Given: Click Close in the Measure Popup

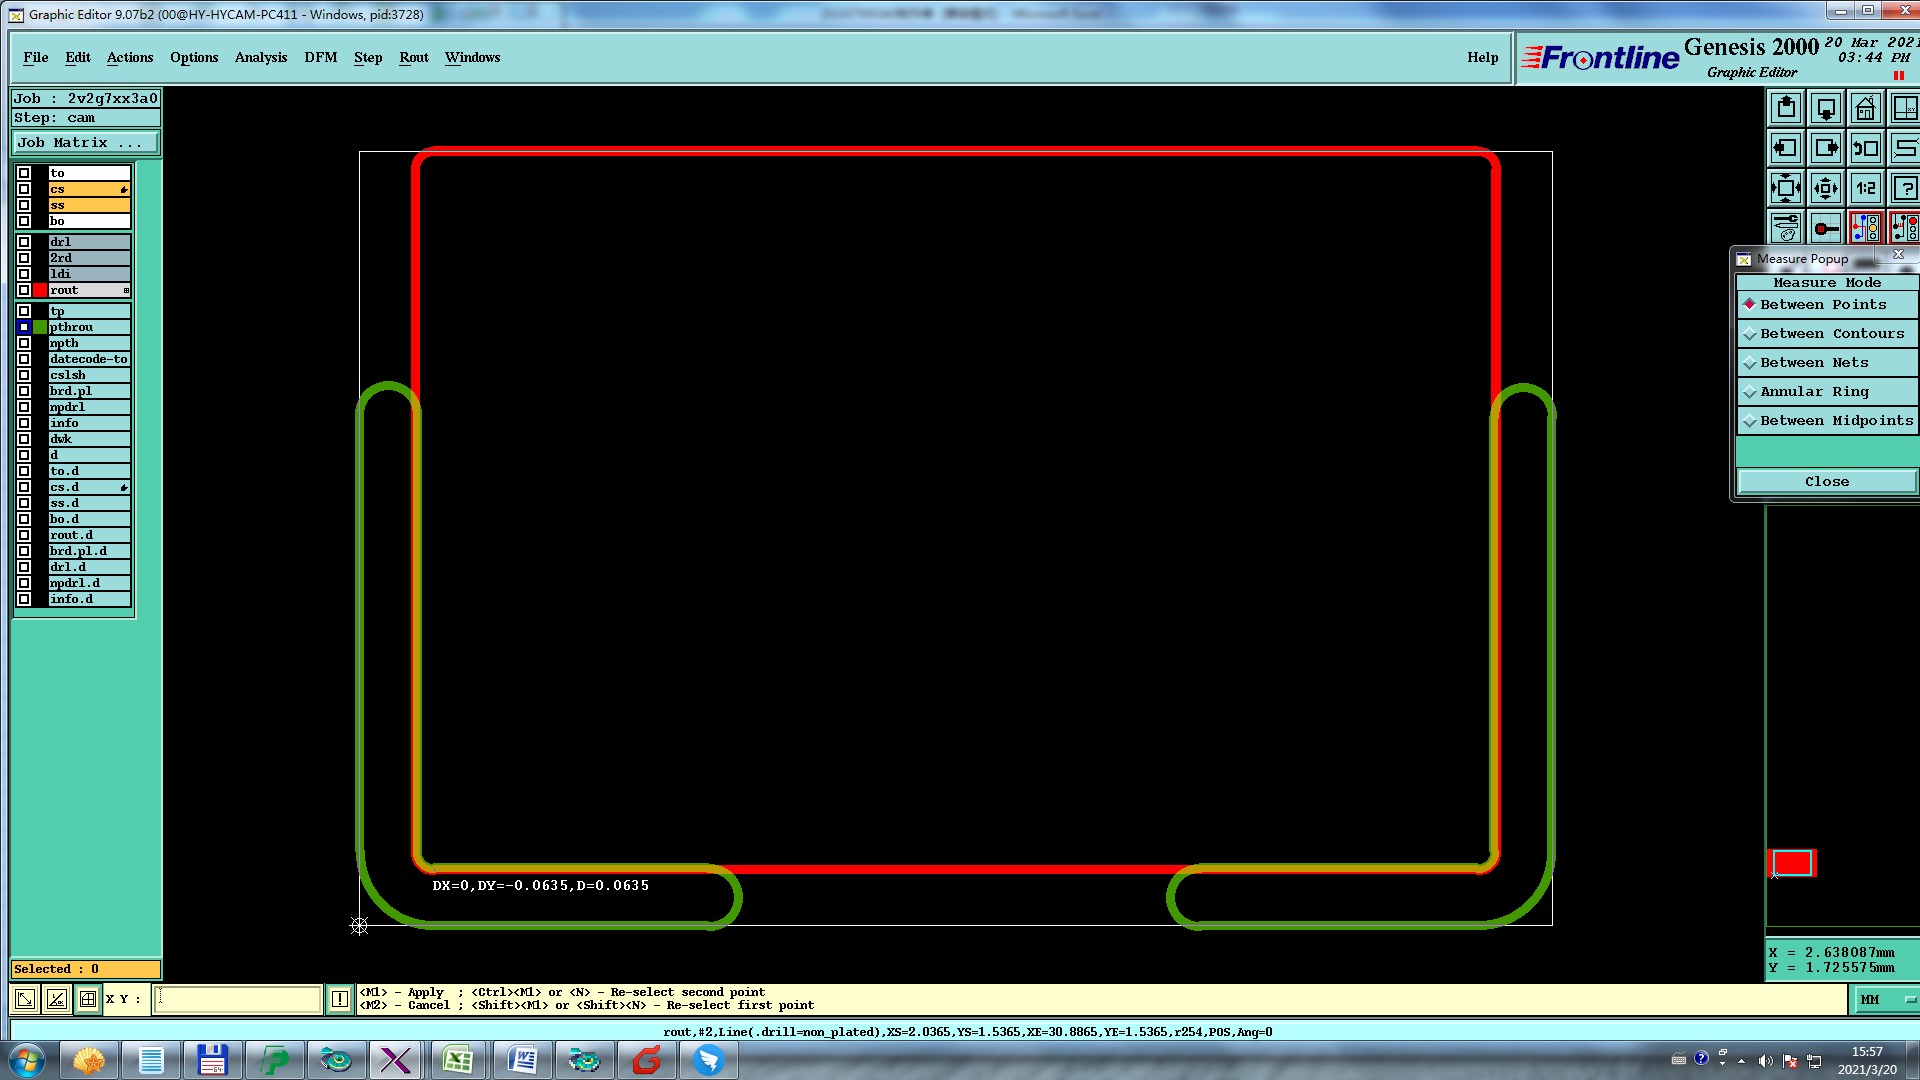Looking at the screenshot, I should (x=1826, y=482).
